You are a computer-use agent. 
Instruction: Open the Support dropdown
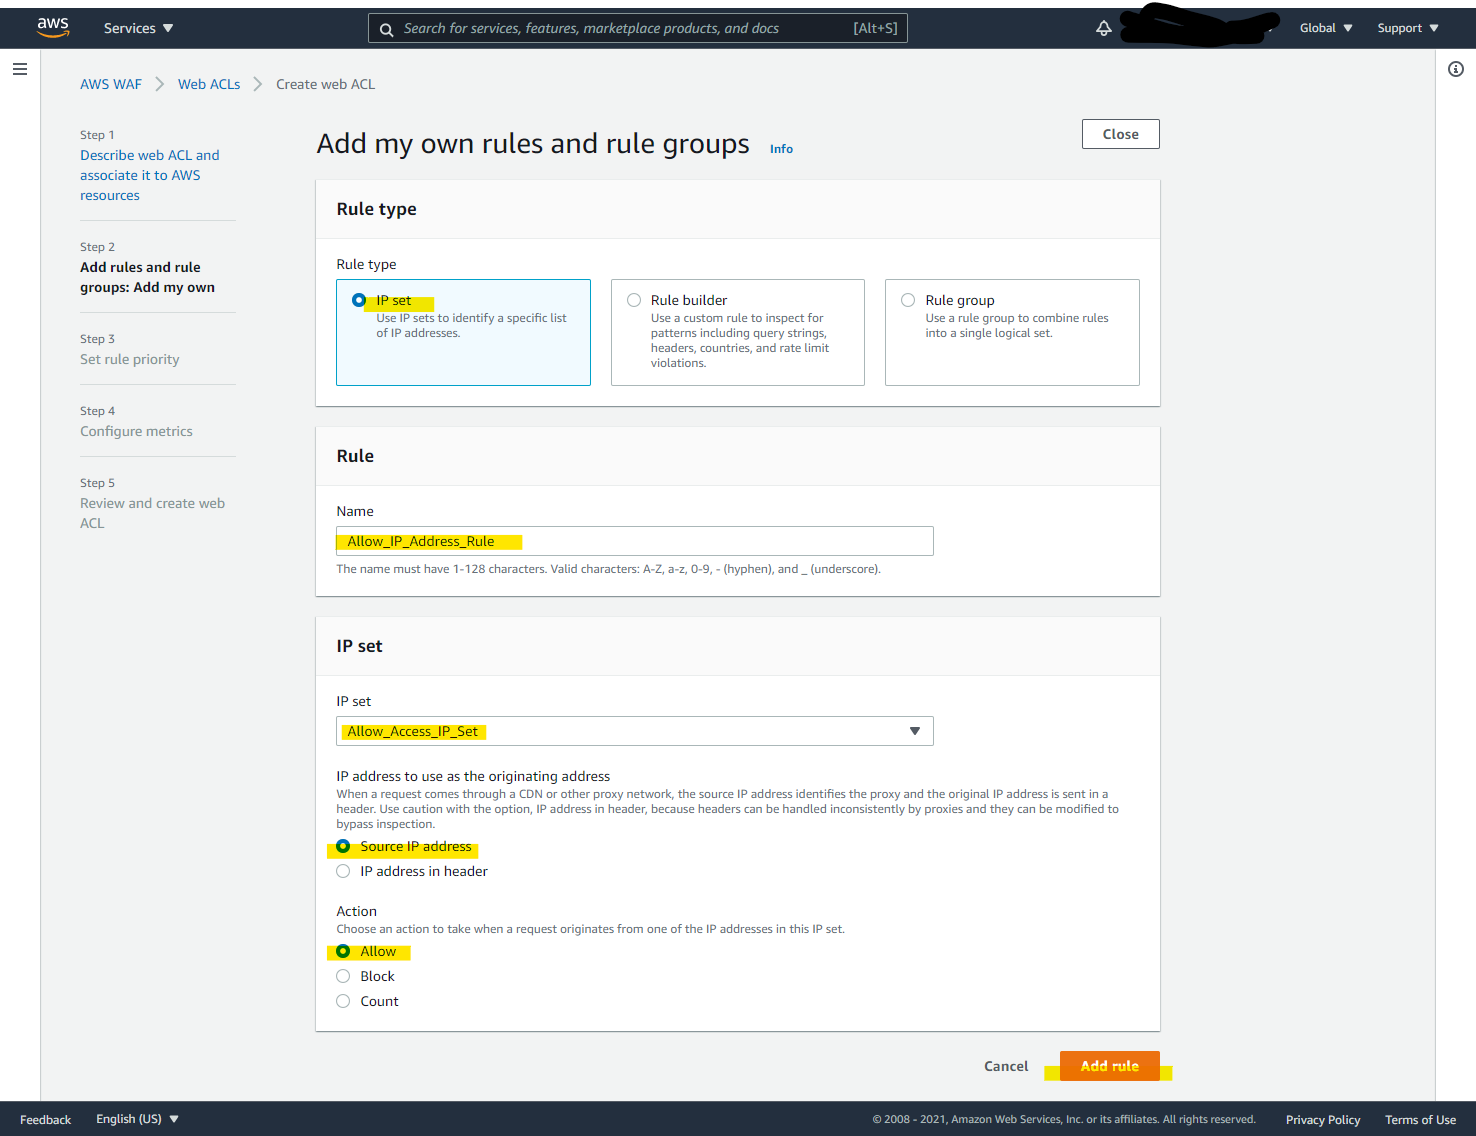1408,28
